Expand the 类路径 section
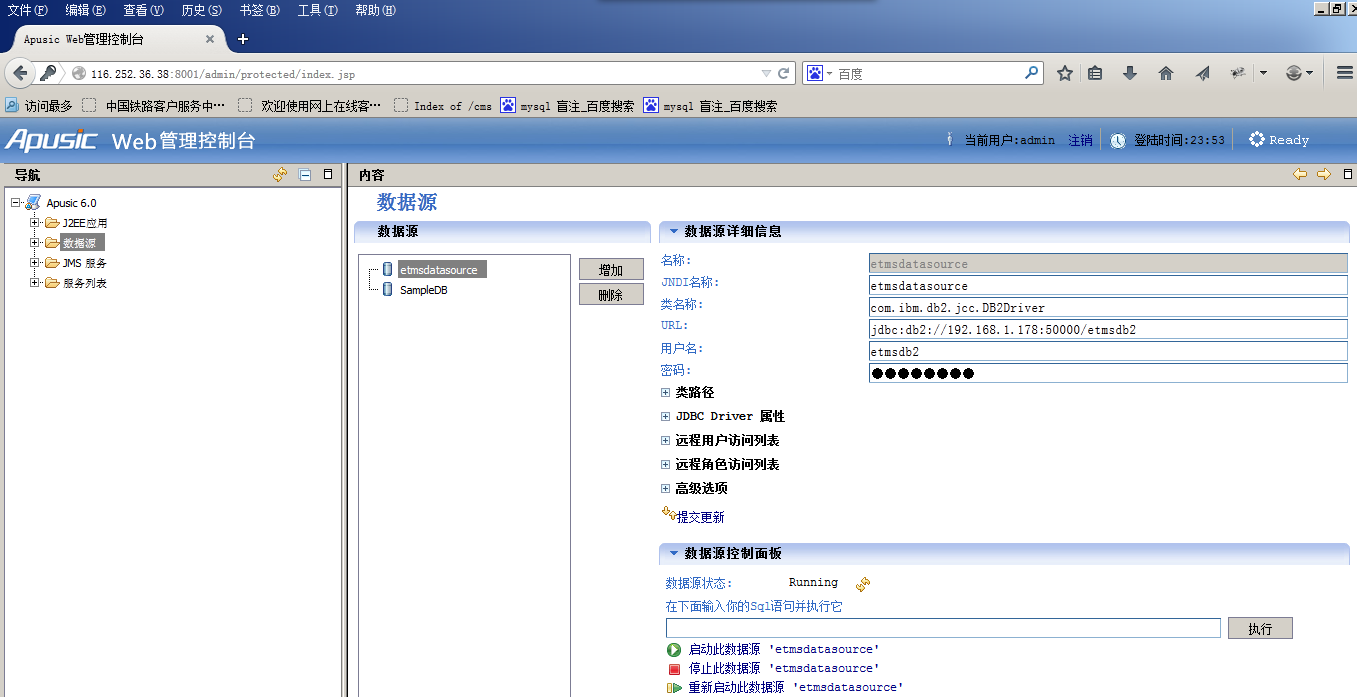Viewport: 1357px width, 697px height. [x=665, y=393]
